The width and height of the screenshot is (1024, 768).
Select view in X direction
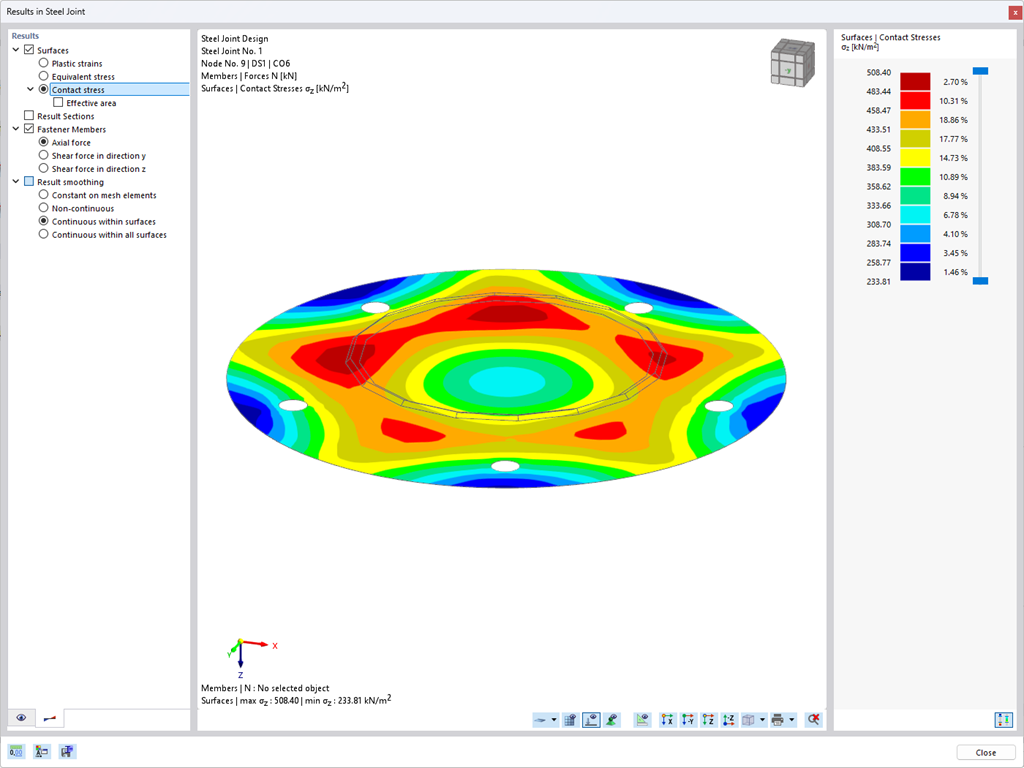[666, 719]
